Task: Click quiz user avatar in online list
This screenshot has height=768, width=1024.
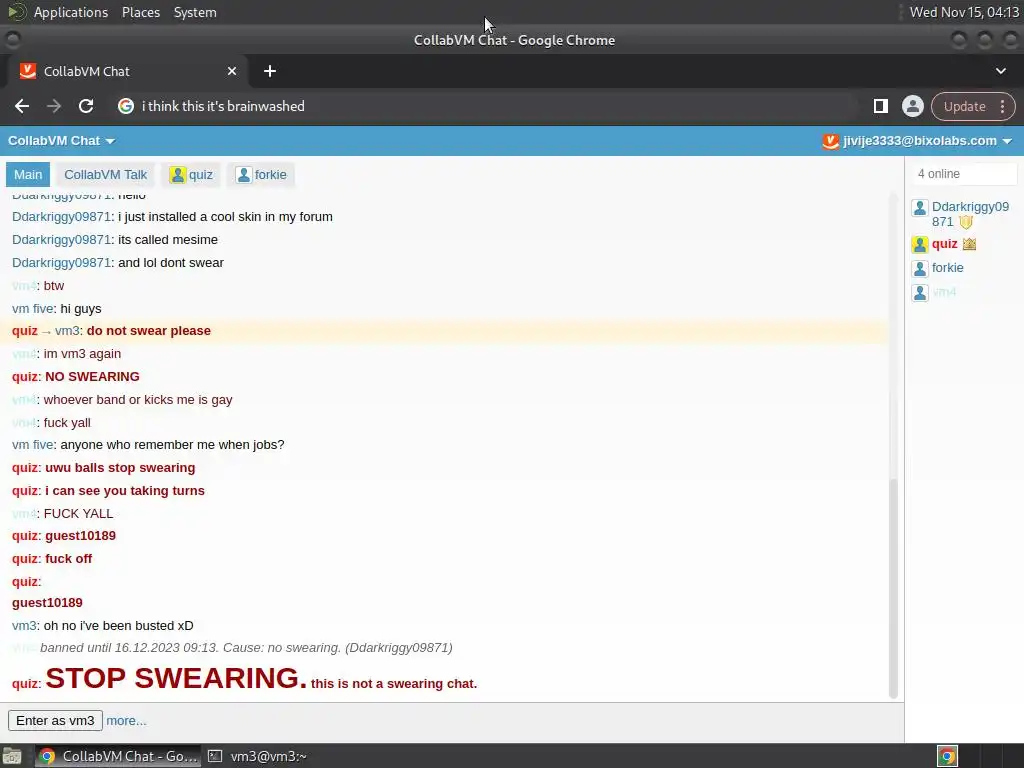Action: point(920,244)
